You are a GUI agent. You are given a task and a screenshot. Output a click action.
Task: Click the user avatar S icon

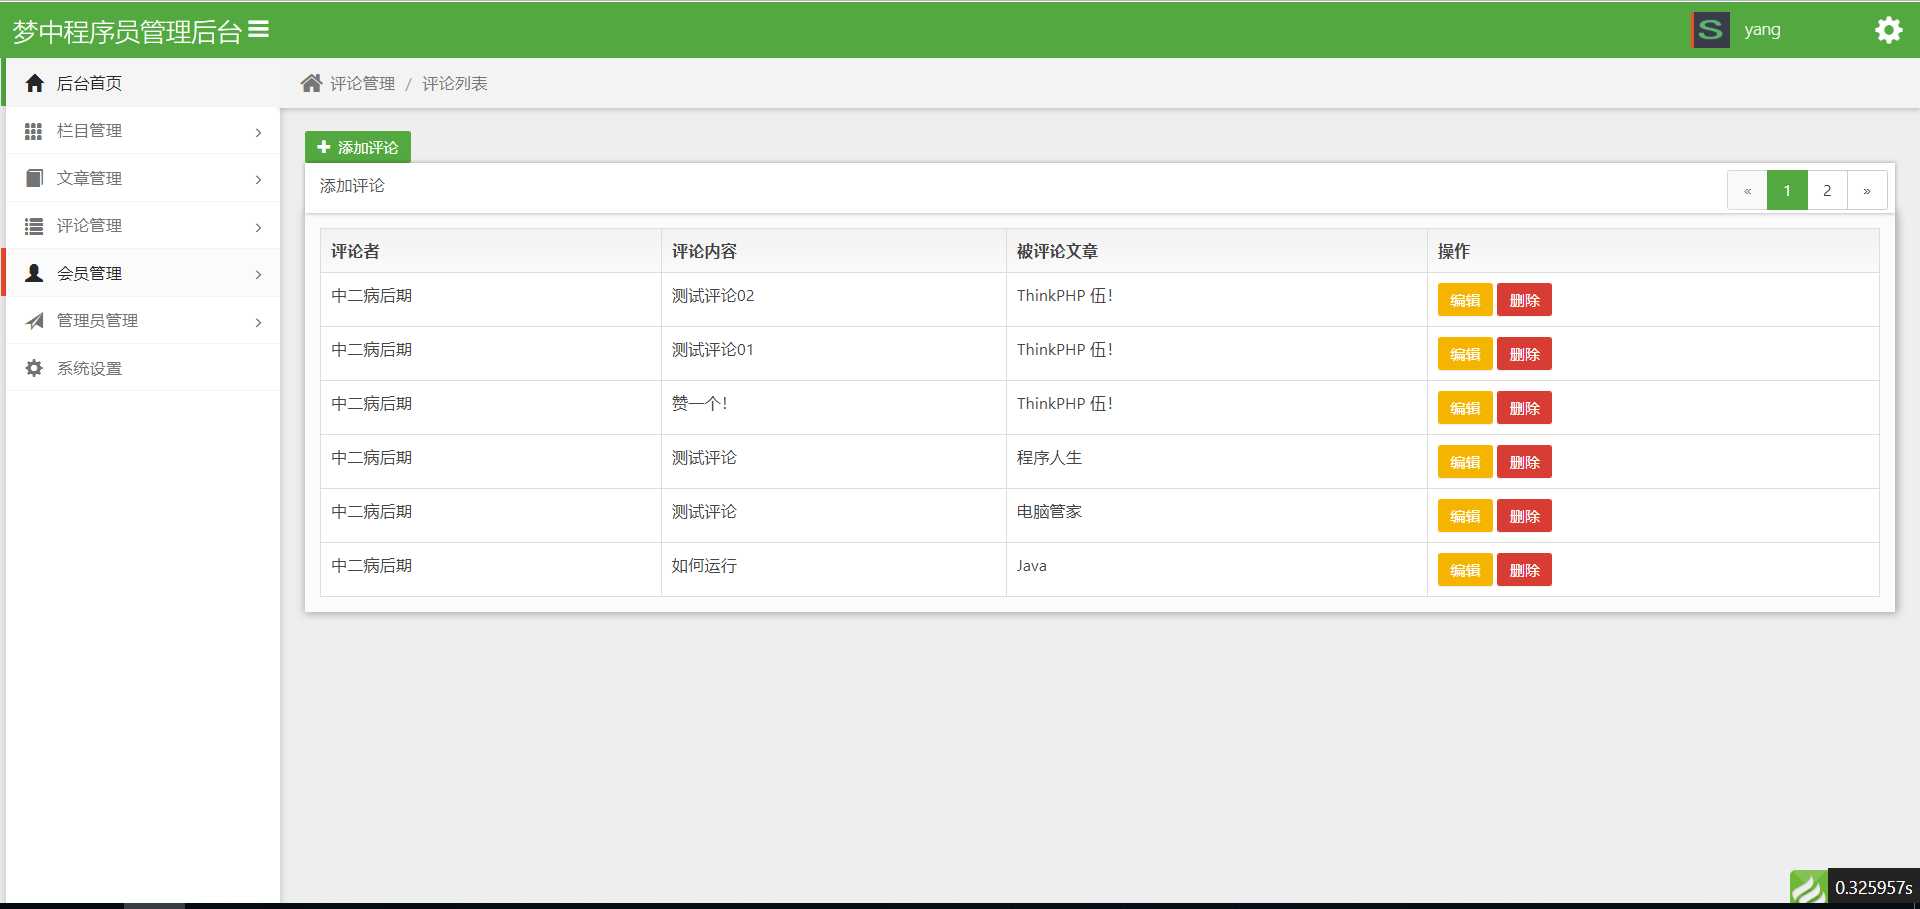tap(1710, 30)
